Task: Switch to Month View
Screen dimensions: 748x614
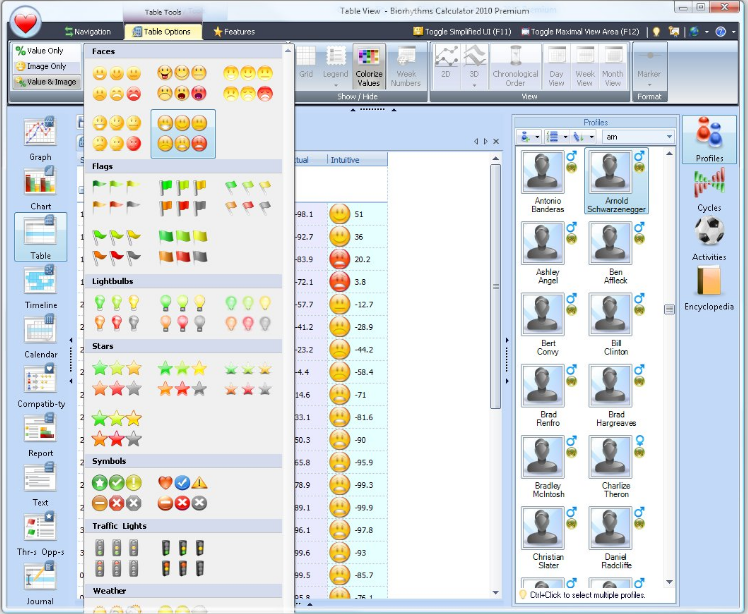Action: click(613, 67)
